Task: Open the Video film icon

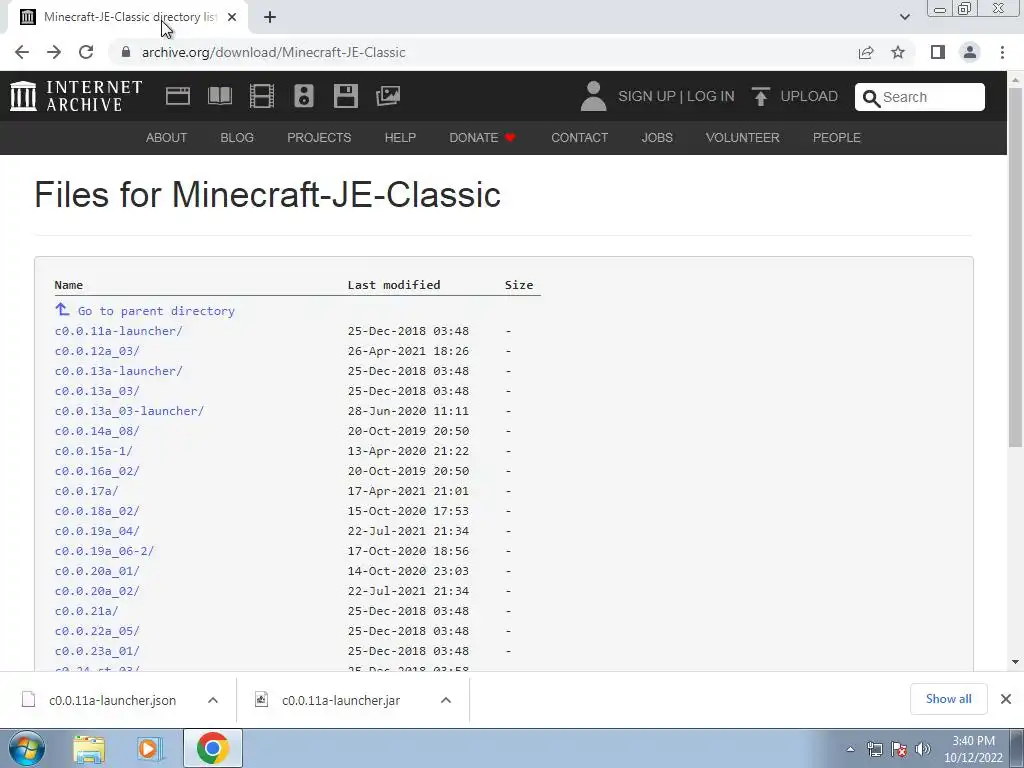Action: [x=262, y=96]
